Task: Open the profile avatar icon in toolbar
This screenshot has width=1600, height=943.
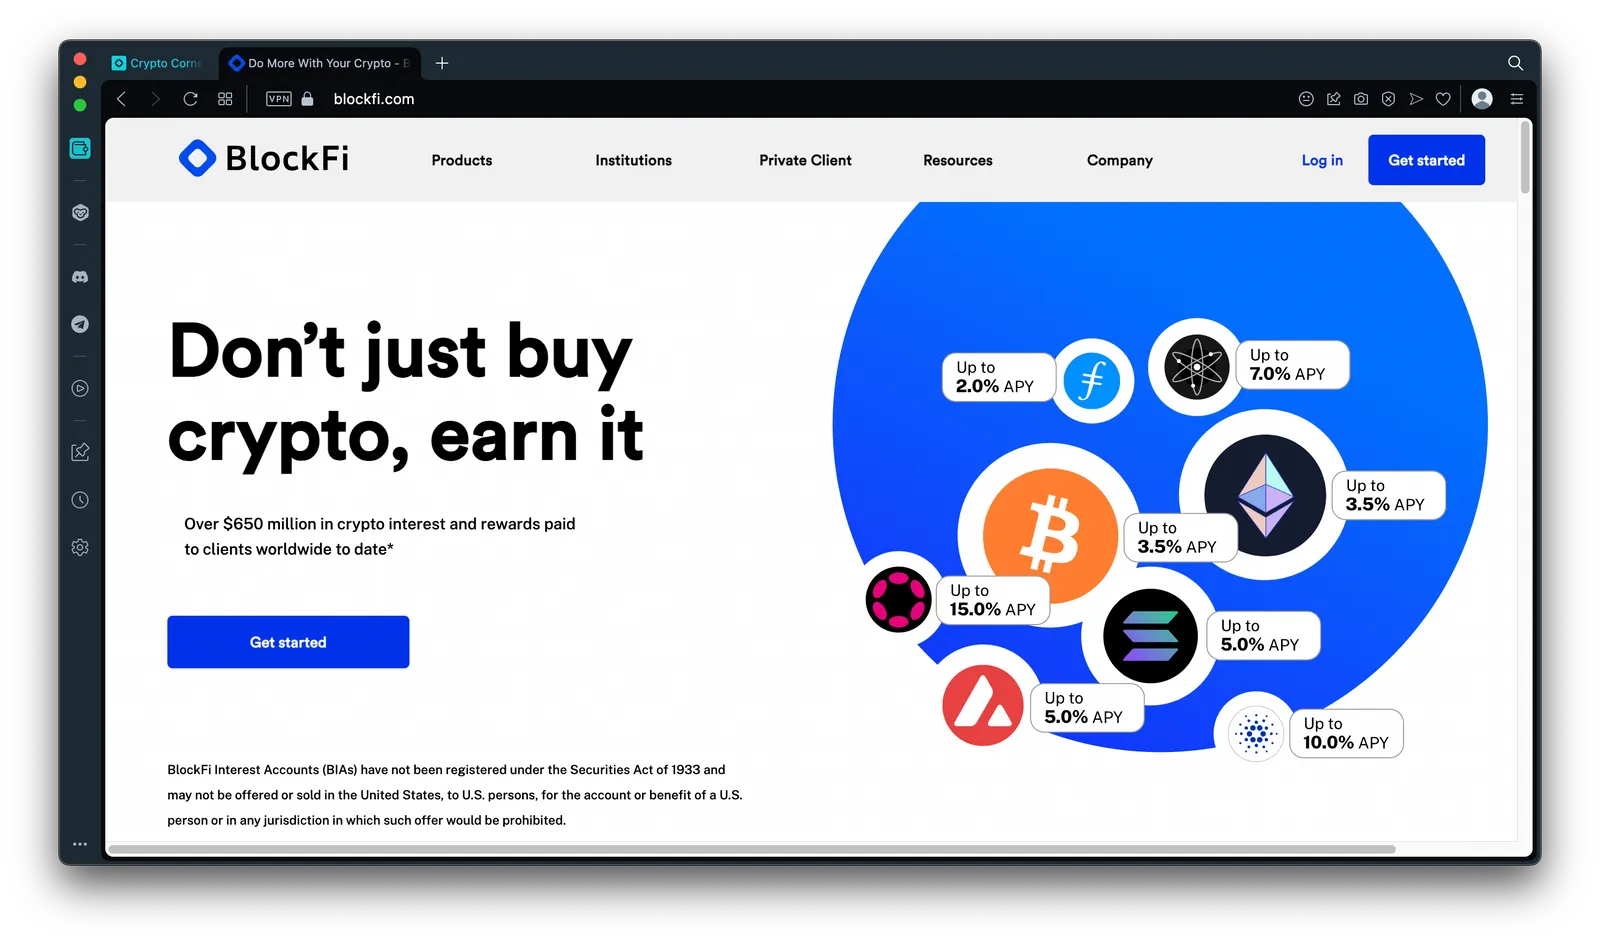Action: click(1483, 98)
